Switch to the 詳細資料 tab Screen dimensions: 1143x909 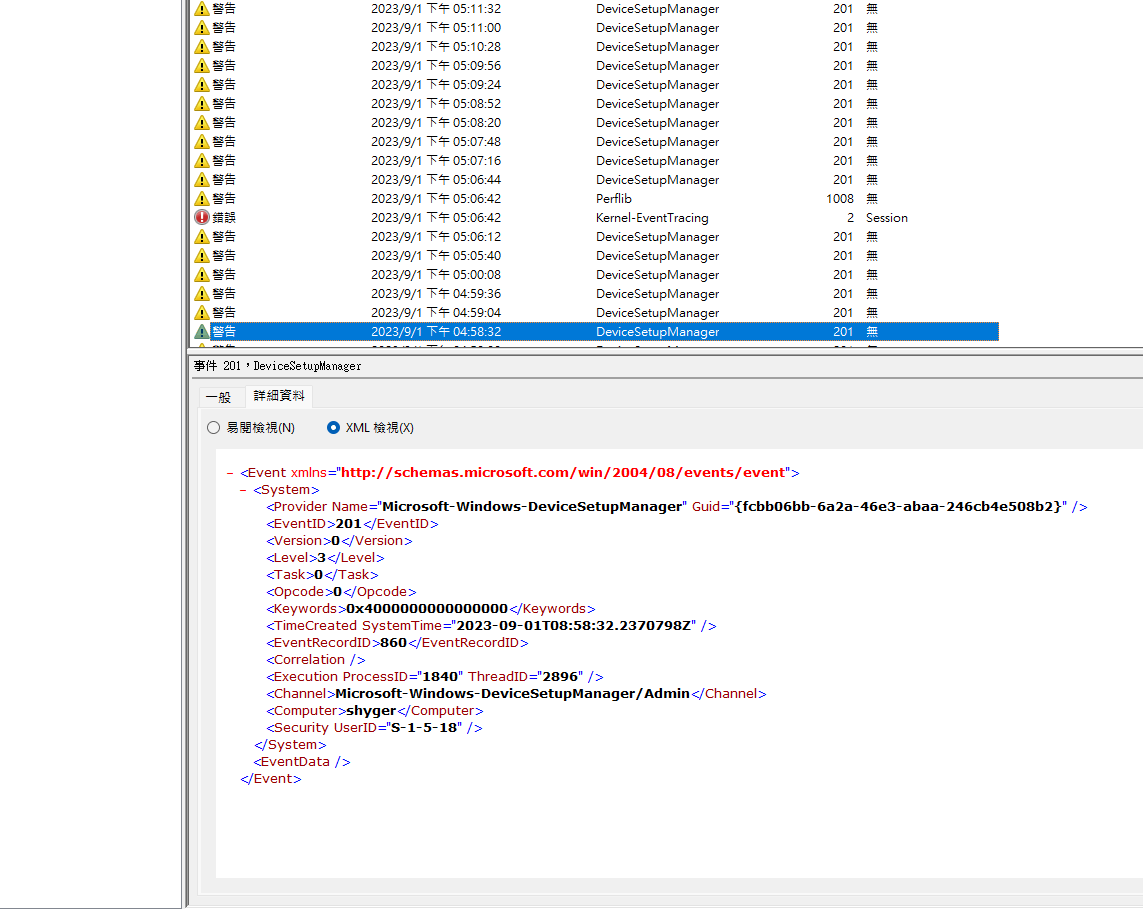pos(278,396)
